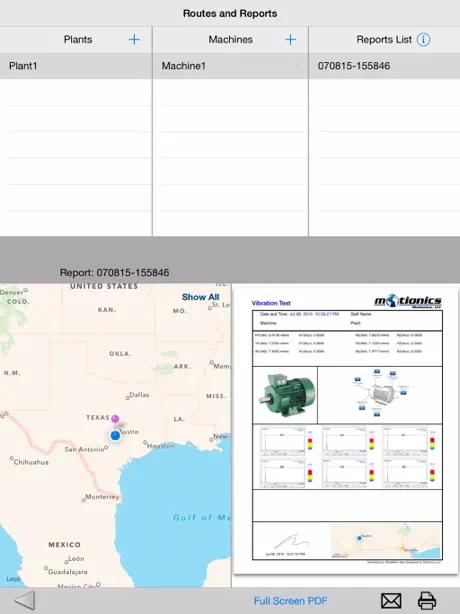
Task: Open the Vibration Test PDF preview
Action: [346, 431]
